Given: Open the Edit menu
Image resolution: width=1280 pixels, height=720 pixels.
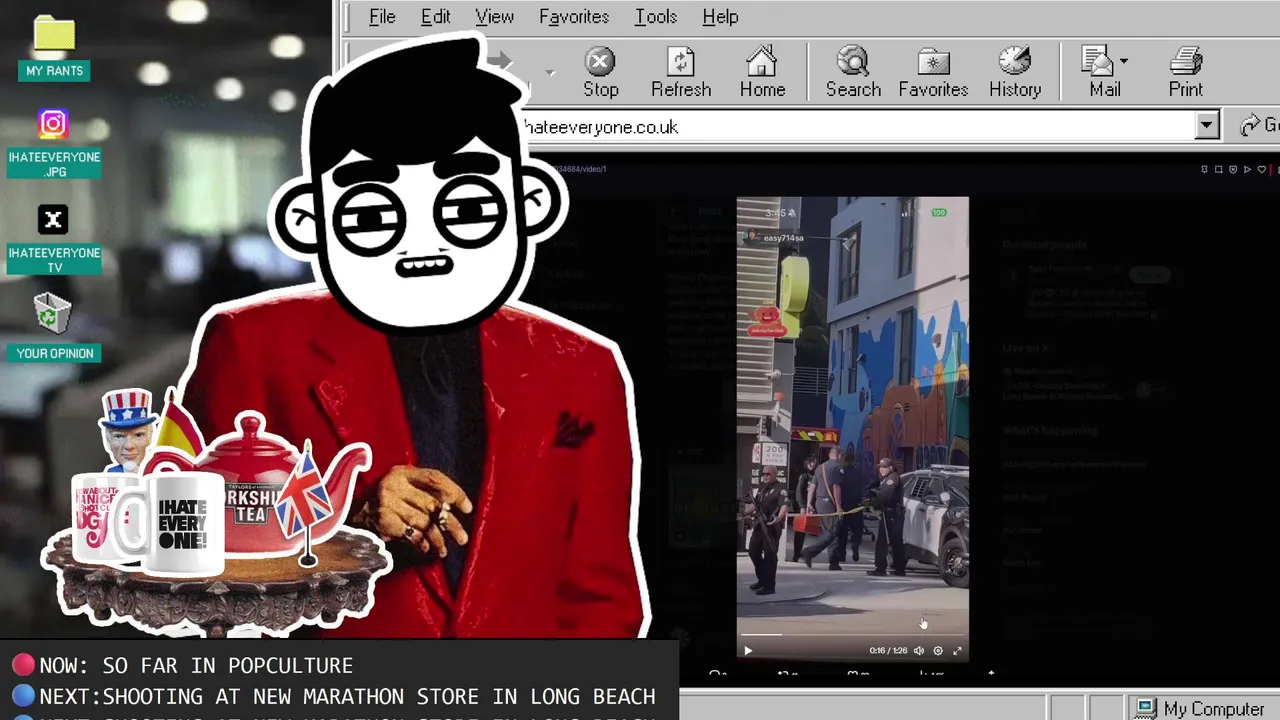Looking at the screenshot, I should point(435,17).
